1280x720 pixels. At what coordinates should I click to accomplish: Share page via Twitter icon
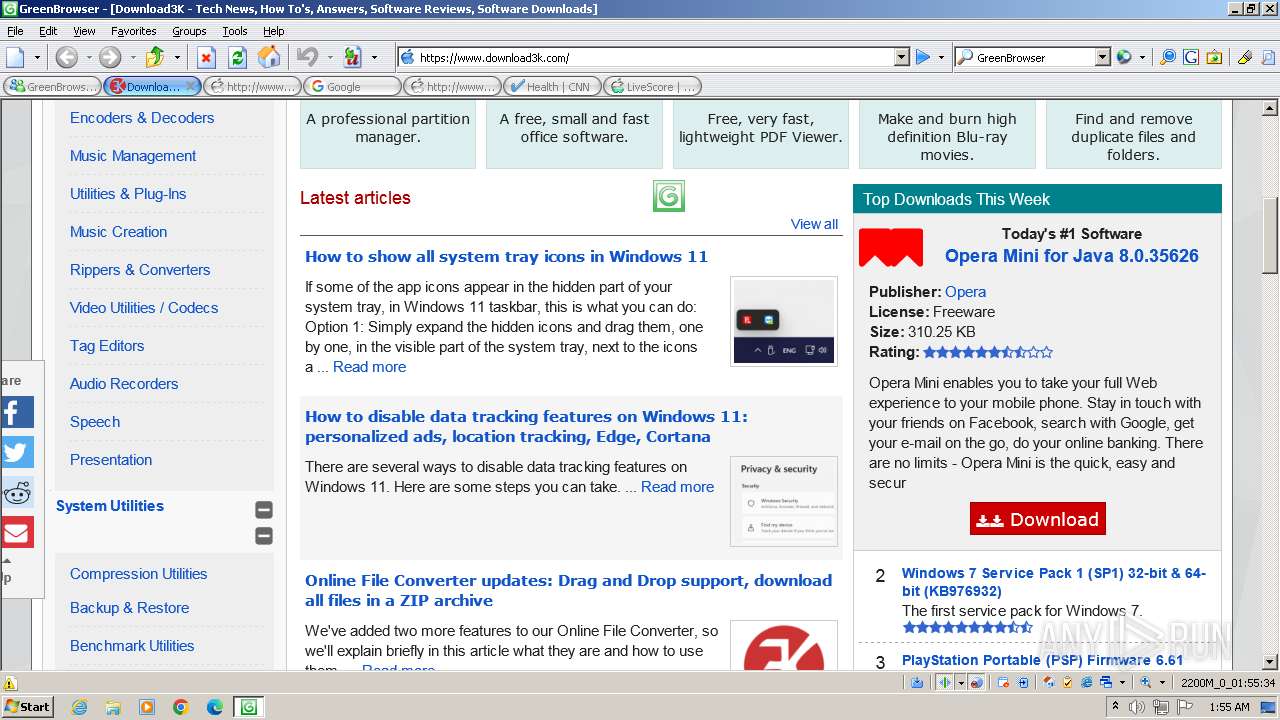17,452
